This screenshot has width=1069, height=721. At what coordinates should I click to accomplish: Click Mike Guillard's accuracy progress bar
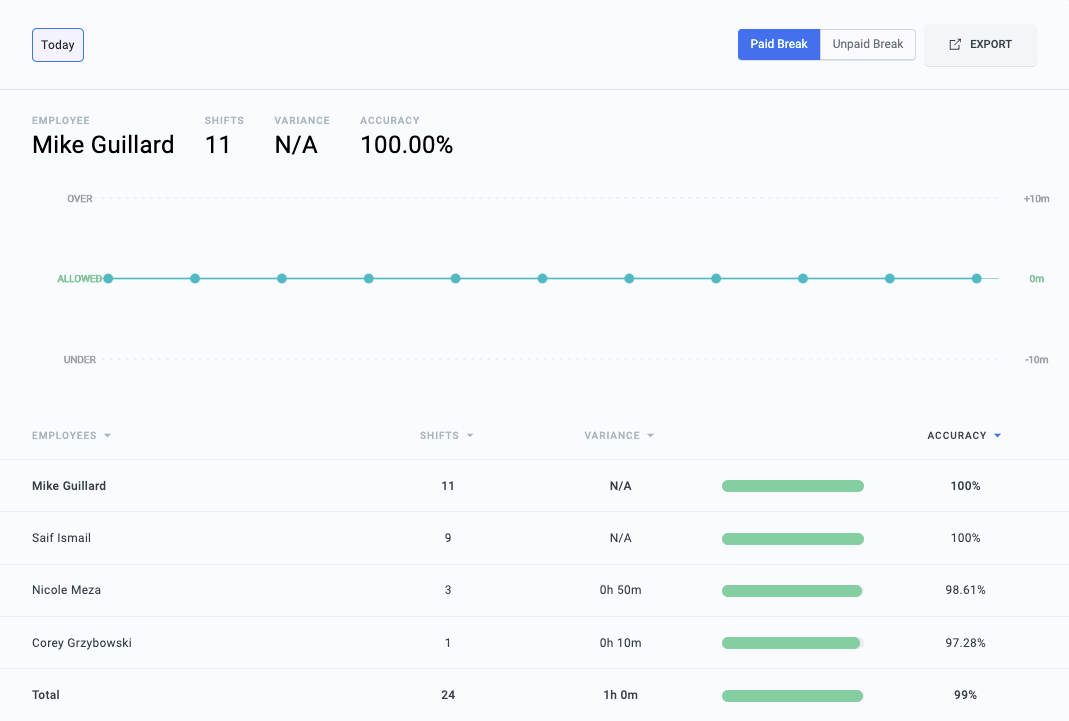click(x=792, y=486)
